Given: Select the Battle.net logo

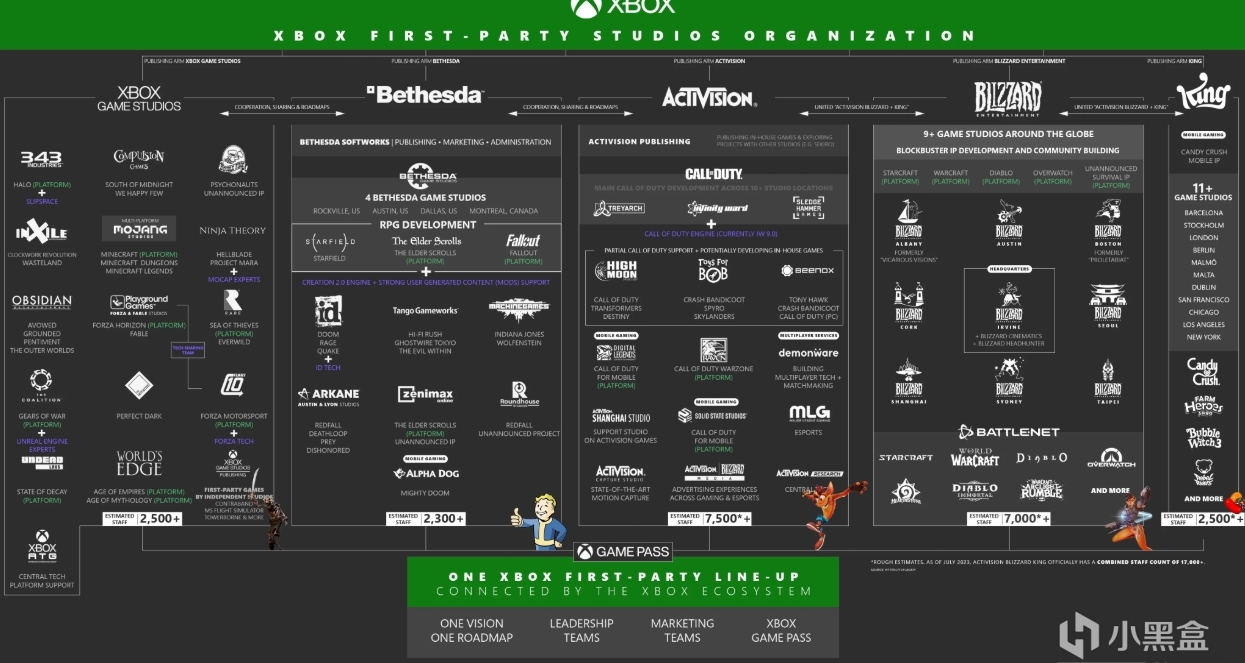Looking at the screenshot, I should click(1007, 432).
